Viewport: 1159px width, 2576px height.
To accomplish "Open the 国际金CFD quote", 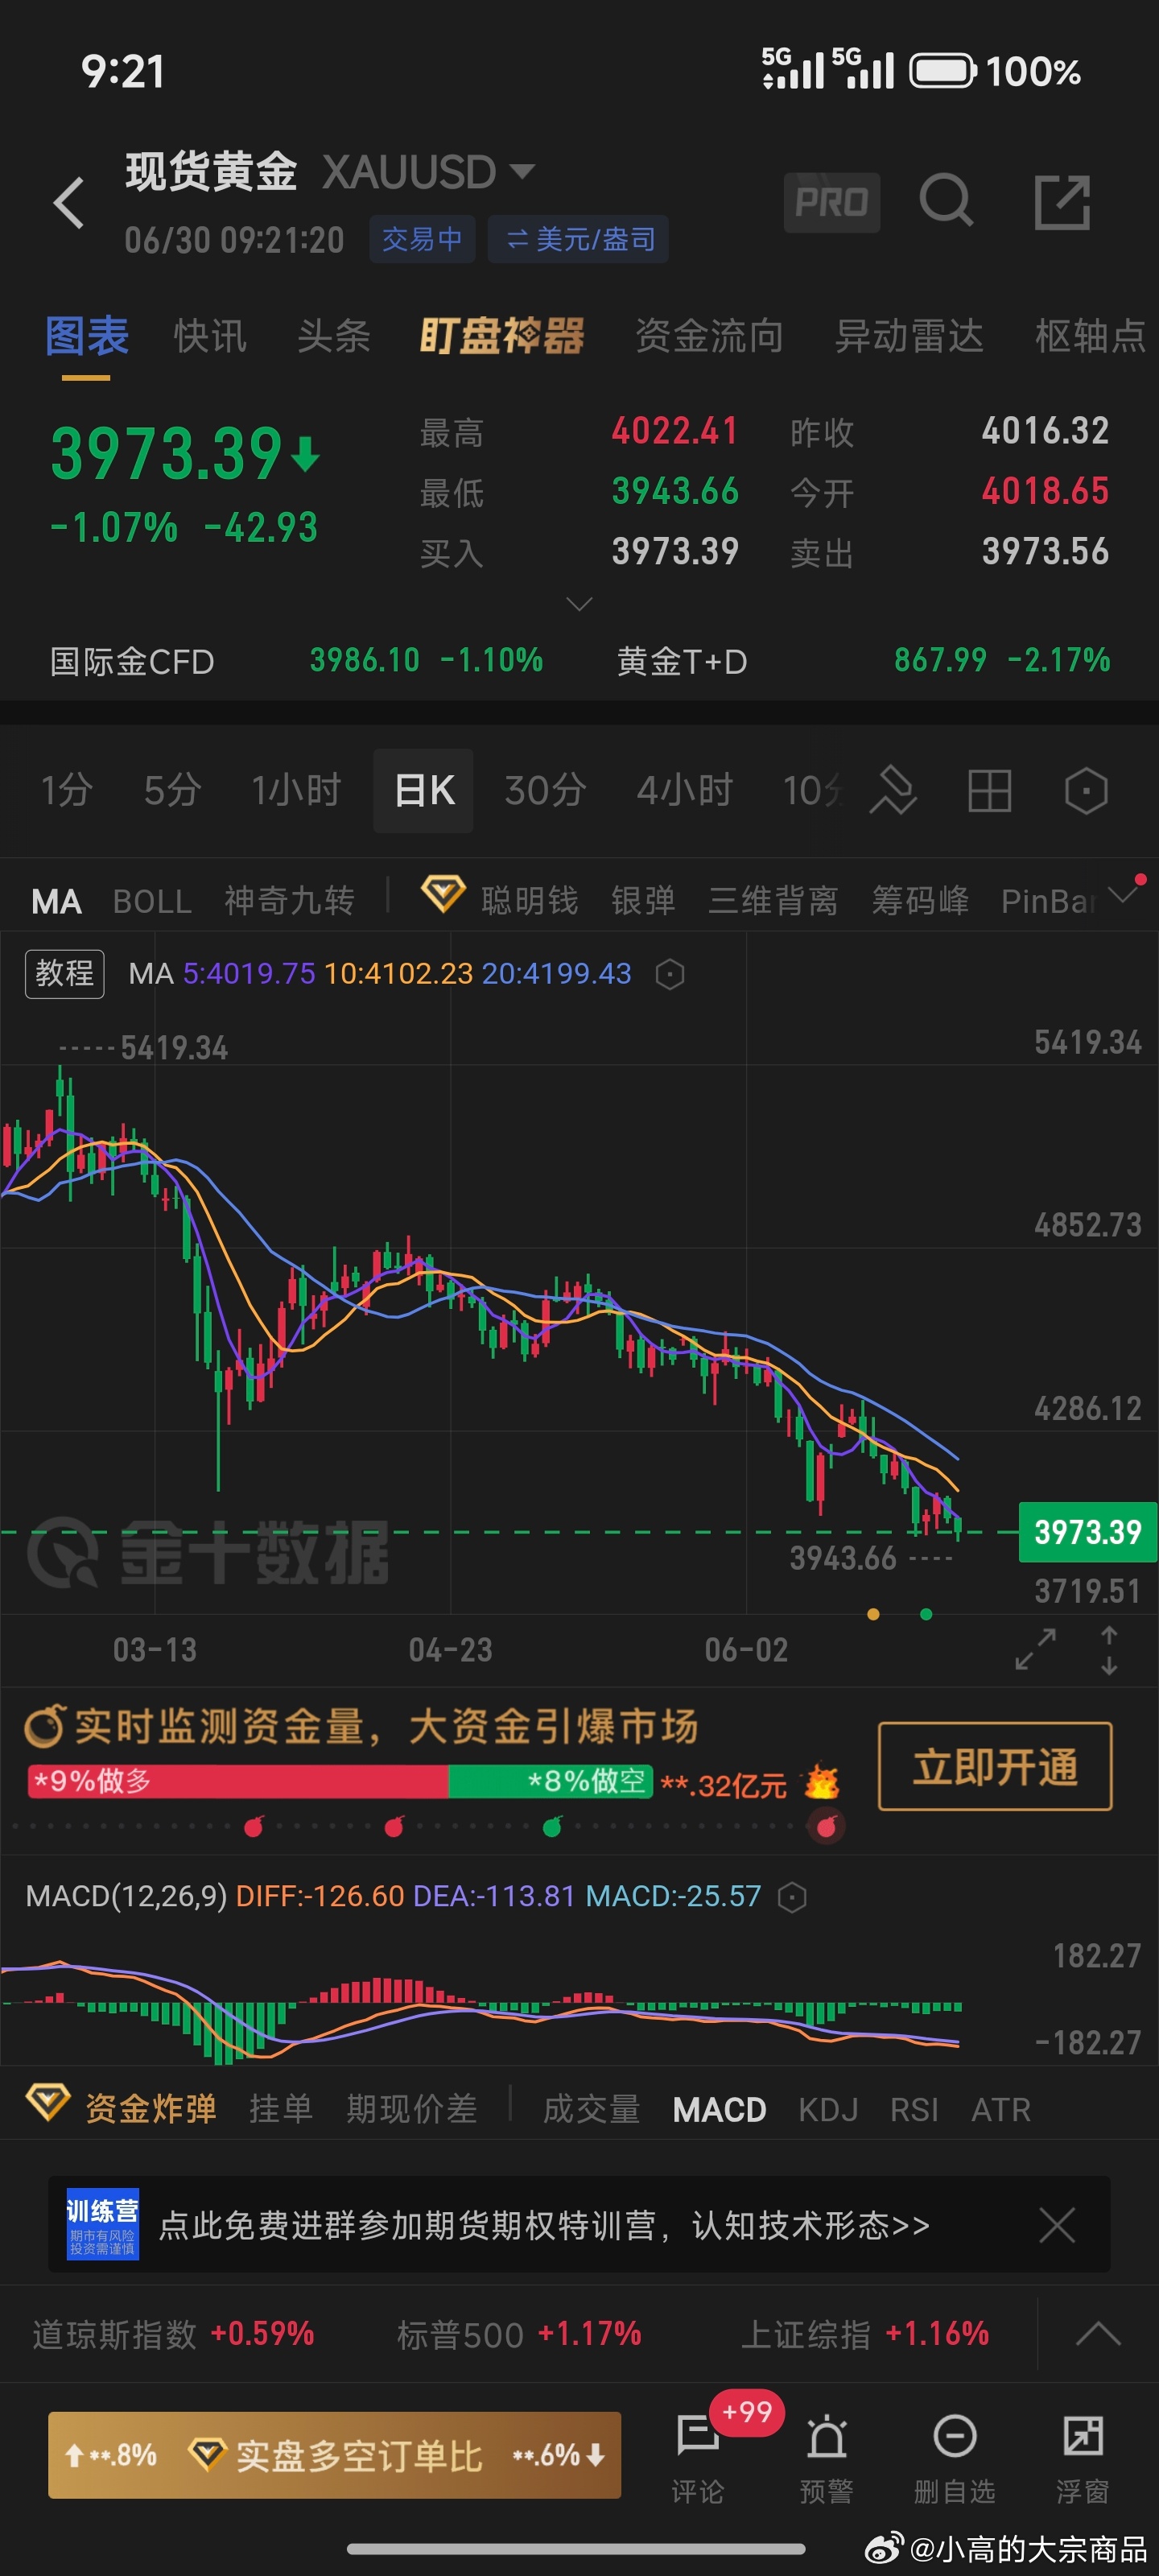I will (x=296, y=661).
